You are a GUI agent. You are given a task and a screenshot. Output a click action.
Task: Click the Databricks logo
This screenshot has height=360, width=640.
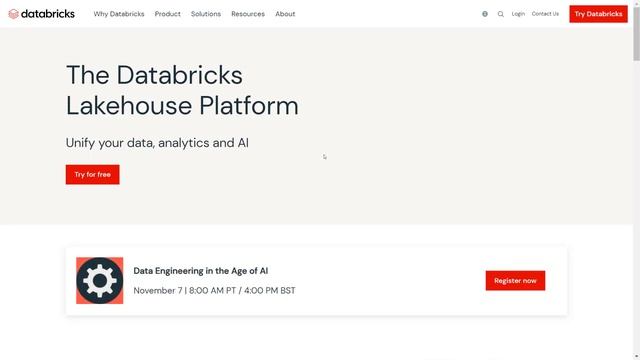(x=42, y=14)
